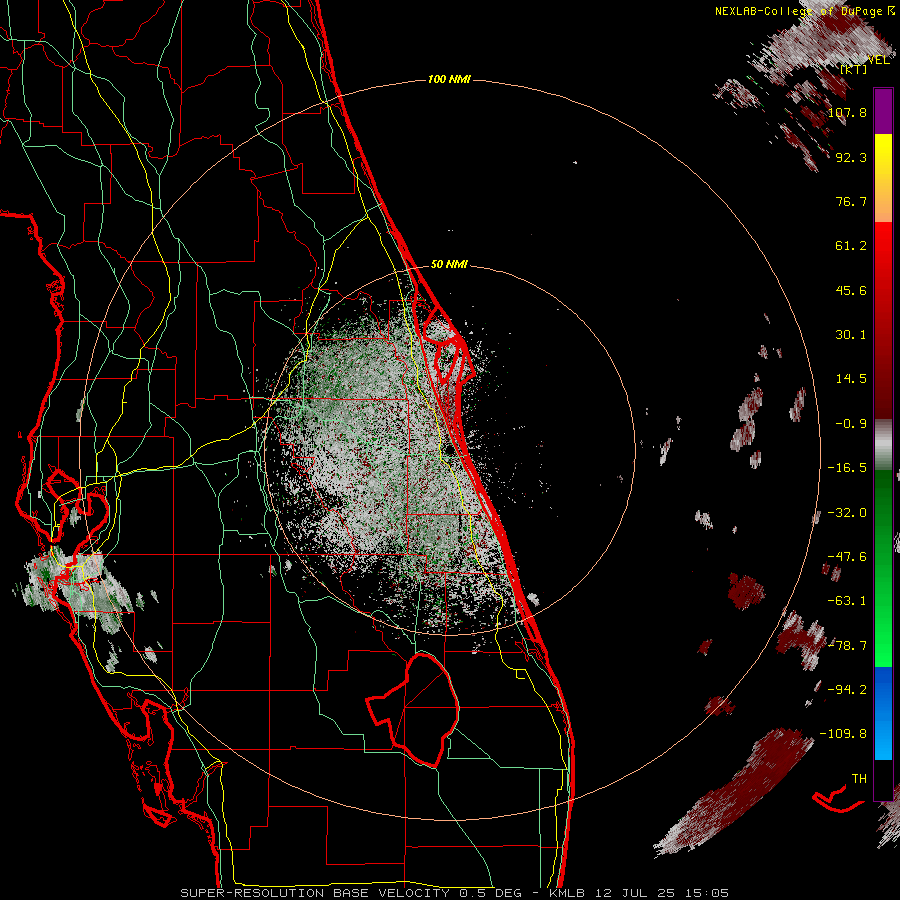This screenshot has height=900, width=900.
Task: Click the -78.7 velocity scale value
Action: [847, 646]
